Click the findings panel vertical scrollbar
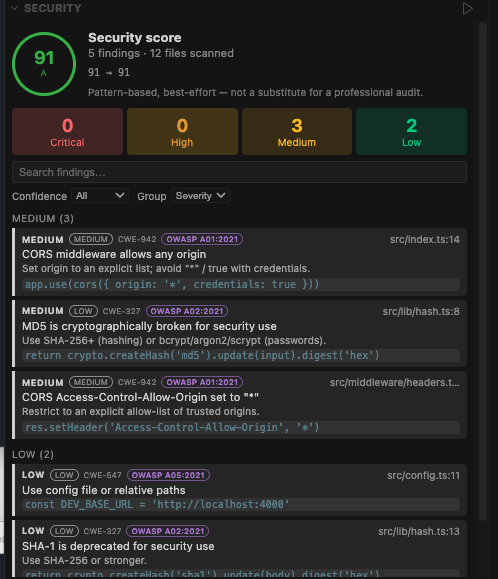Screen dimensions: 498x579 (483, 271)
